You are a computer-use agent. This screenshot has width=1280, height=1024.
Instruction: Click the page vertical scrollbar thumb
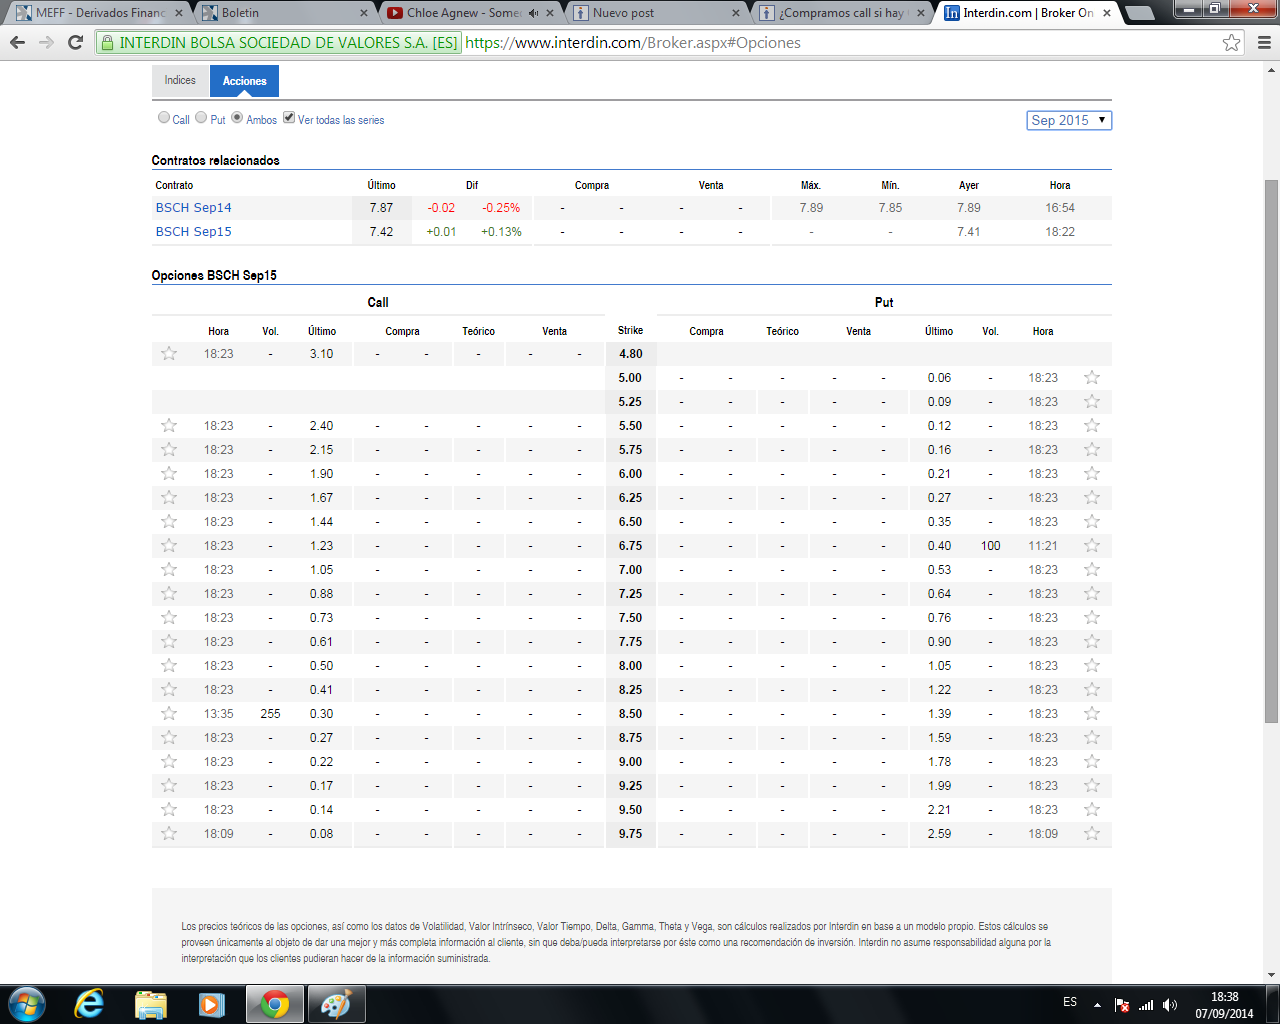(1271, 450)
